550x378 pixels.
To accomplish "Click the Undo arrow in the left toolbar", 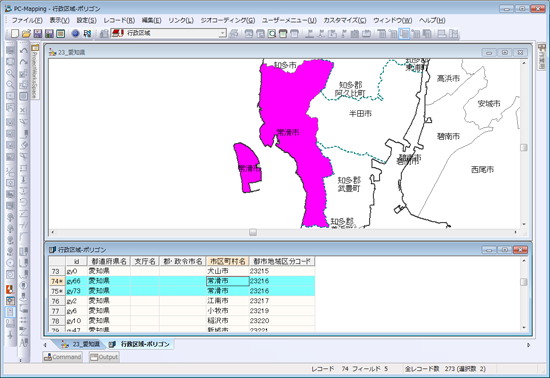I will (24, 51).
